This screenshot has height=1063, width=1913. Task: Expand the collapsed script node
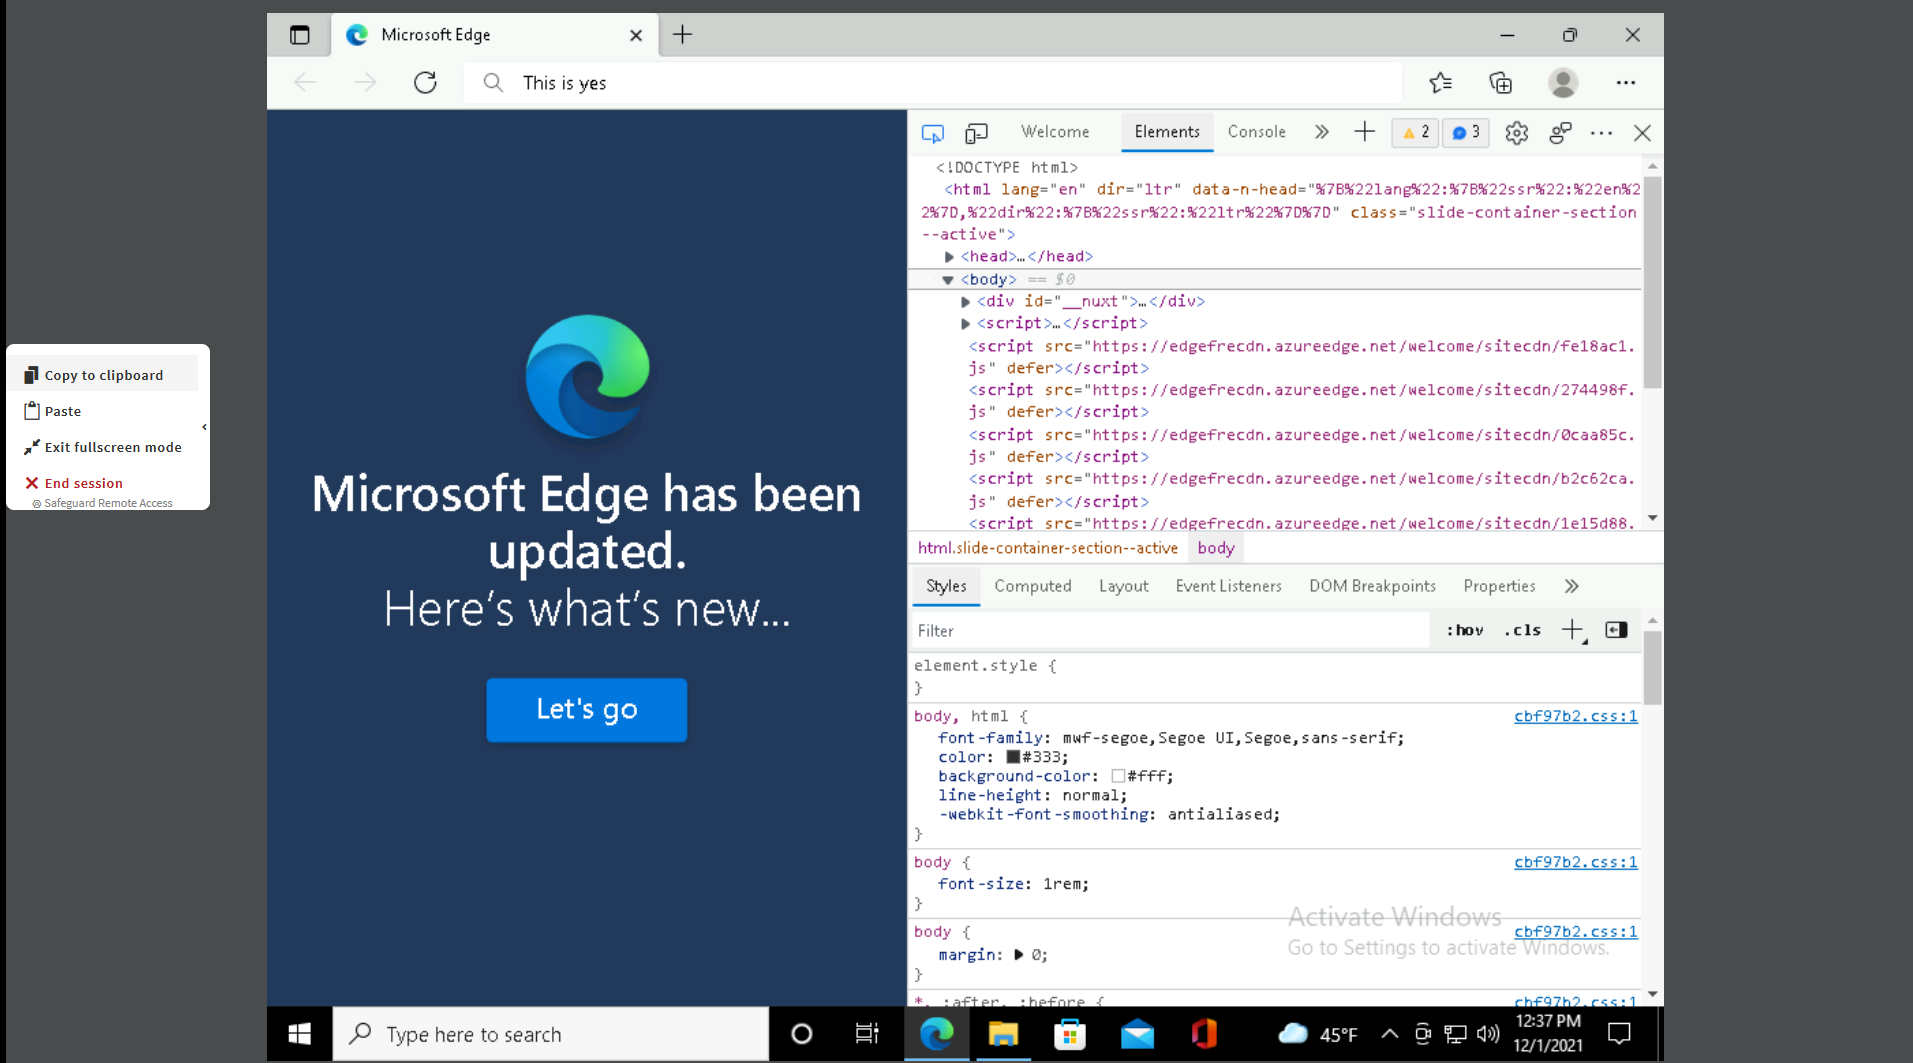point(965,324)
